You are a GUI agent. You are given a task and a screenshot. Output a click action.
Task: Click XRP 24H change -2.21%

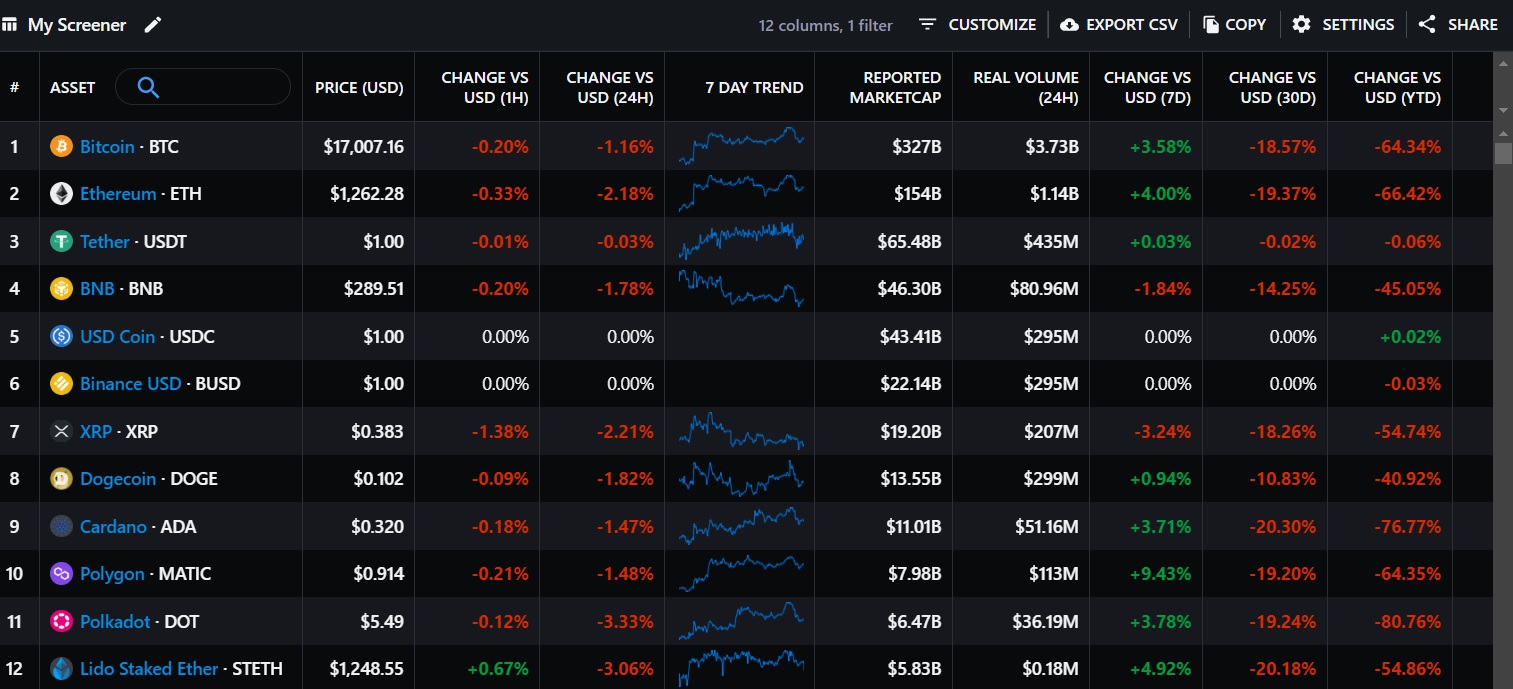pos(625,432)
